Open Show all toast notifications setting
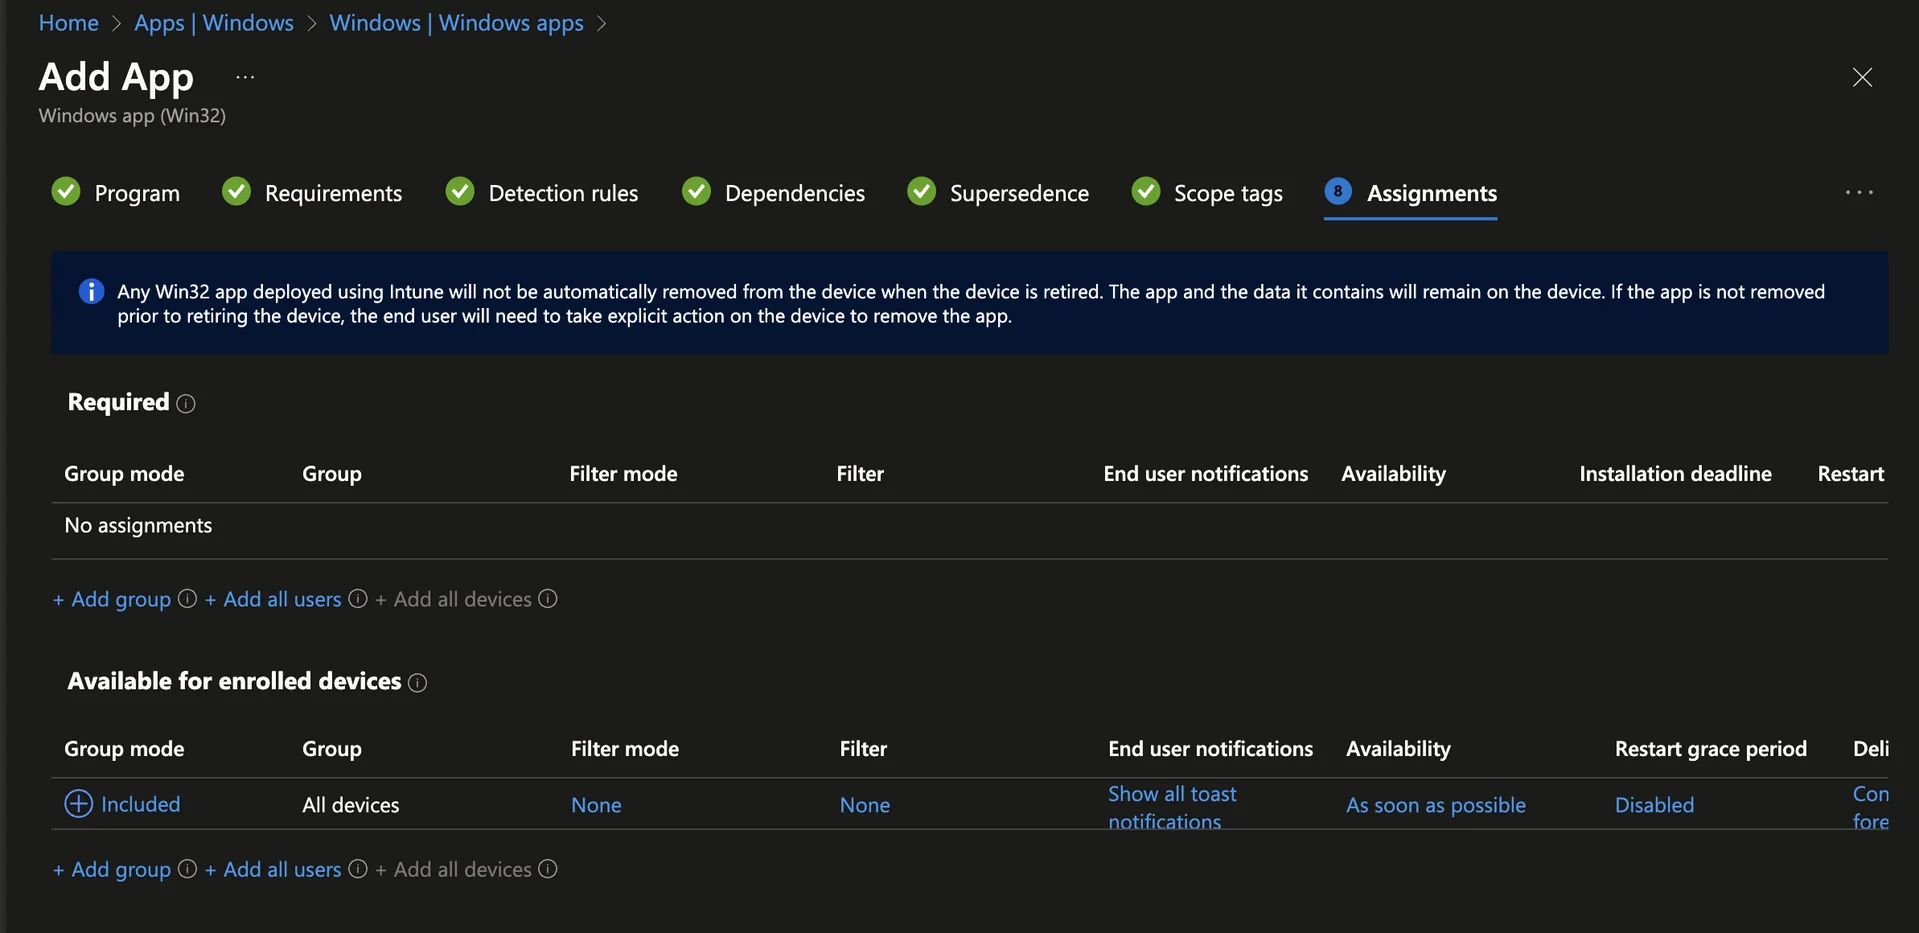 1172,807
